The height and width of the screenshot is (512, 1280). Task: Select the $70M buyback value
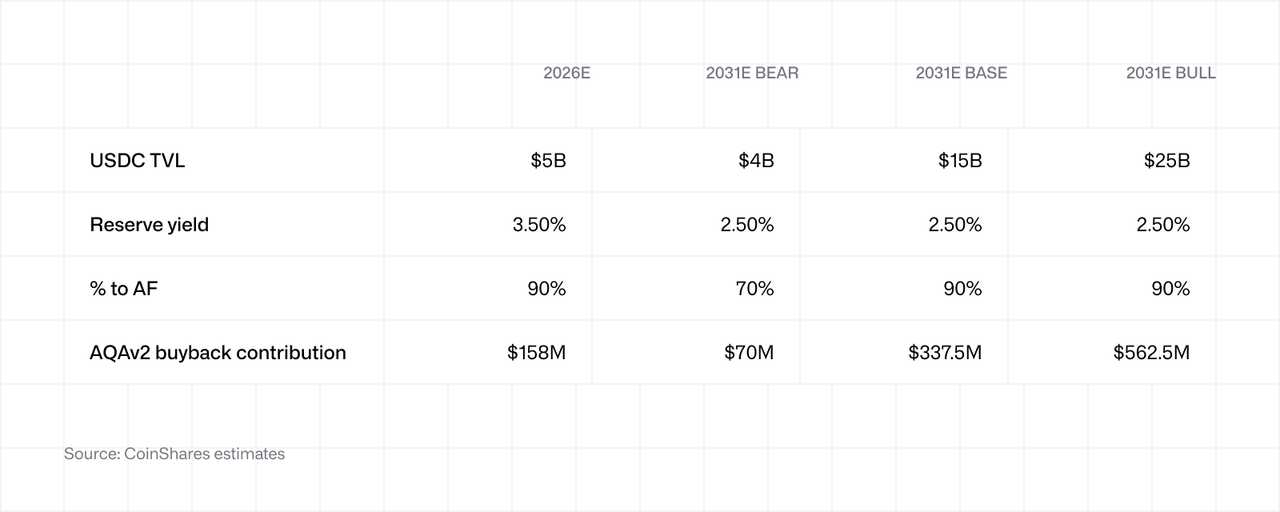[x=749, y=352]
